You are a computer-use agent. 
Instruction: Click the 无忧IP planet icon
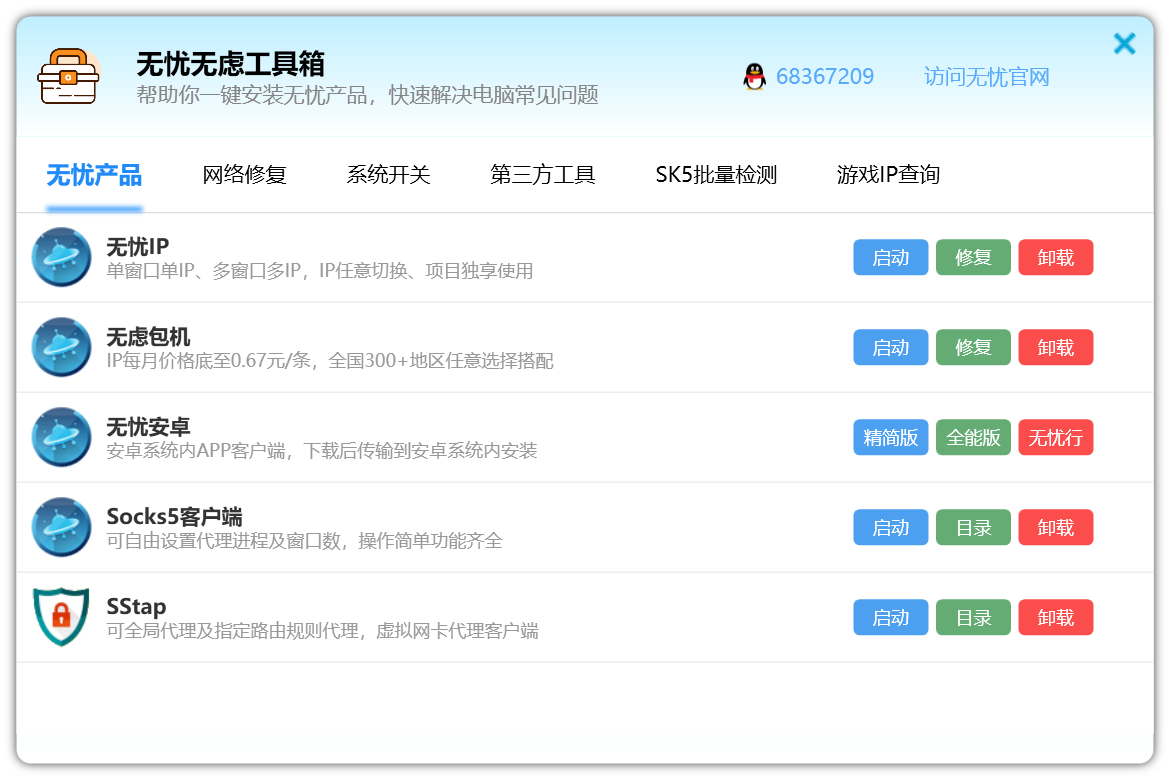coord(61,257)
